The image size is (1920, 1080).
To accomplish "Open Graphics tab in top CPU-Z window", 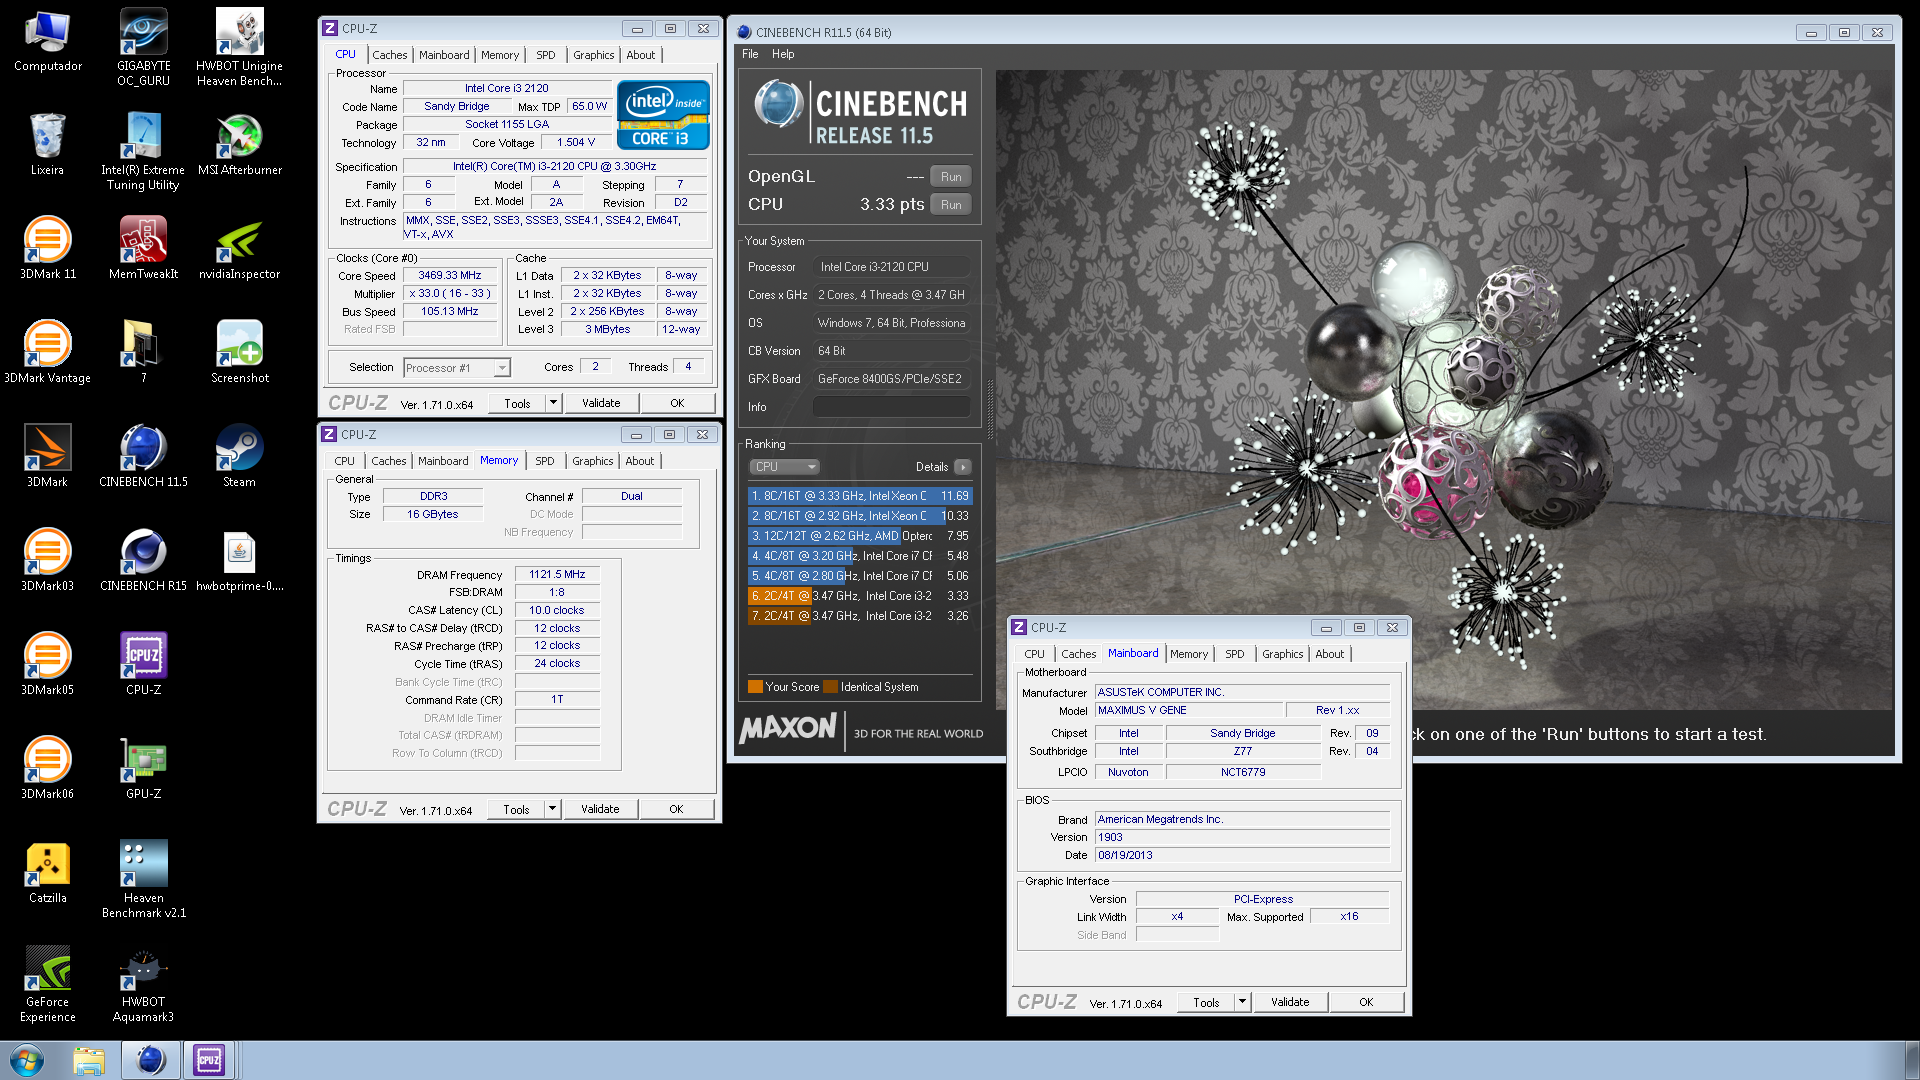I will [x=594, y=55].
